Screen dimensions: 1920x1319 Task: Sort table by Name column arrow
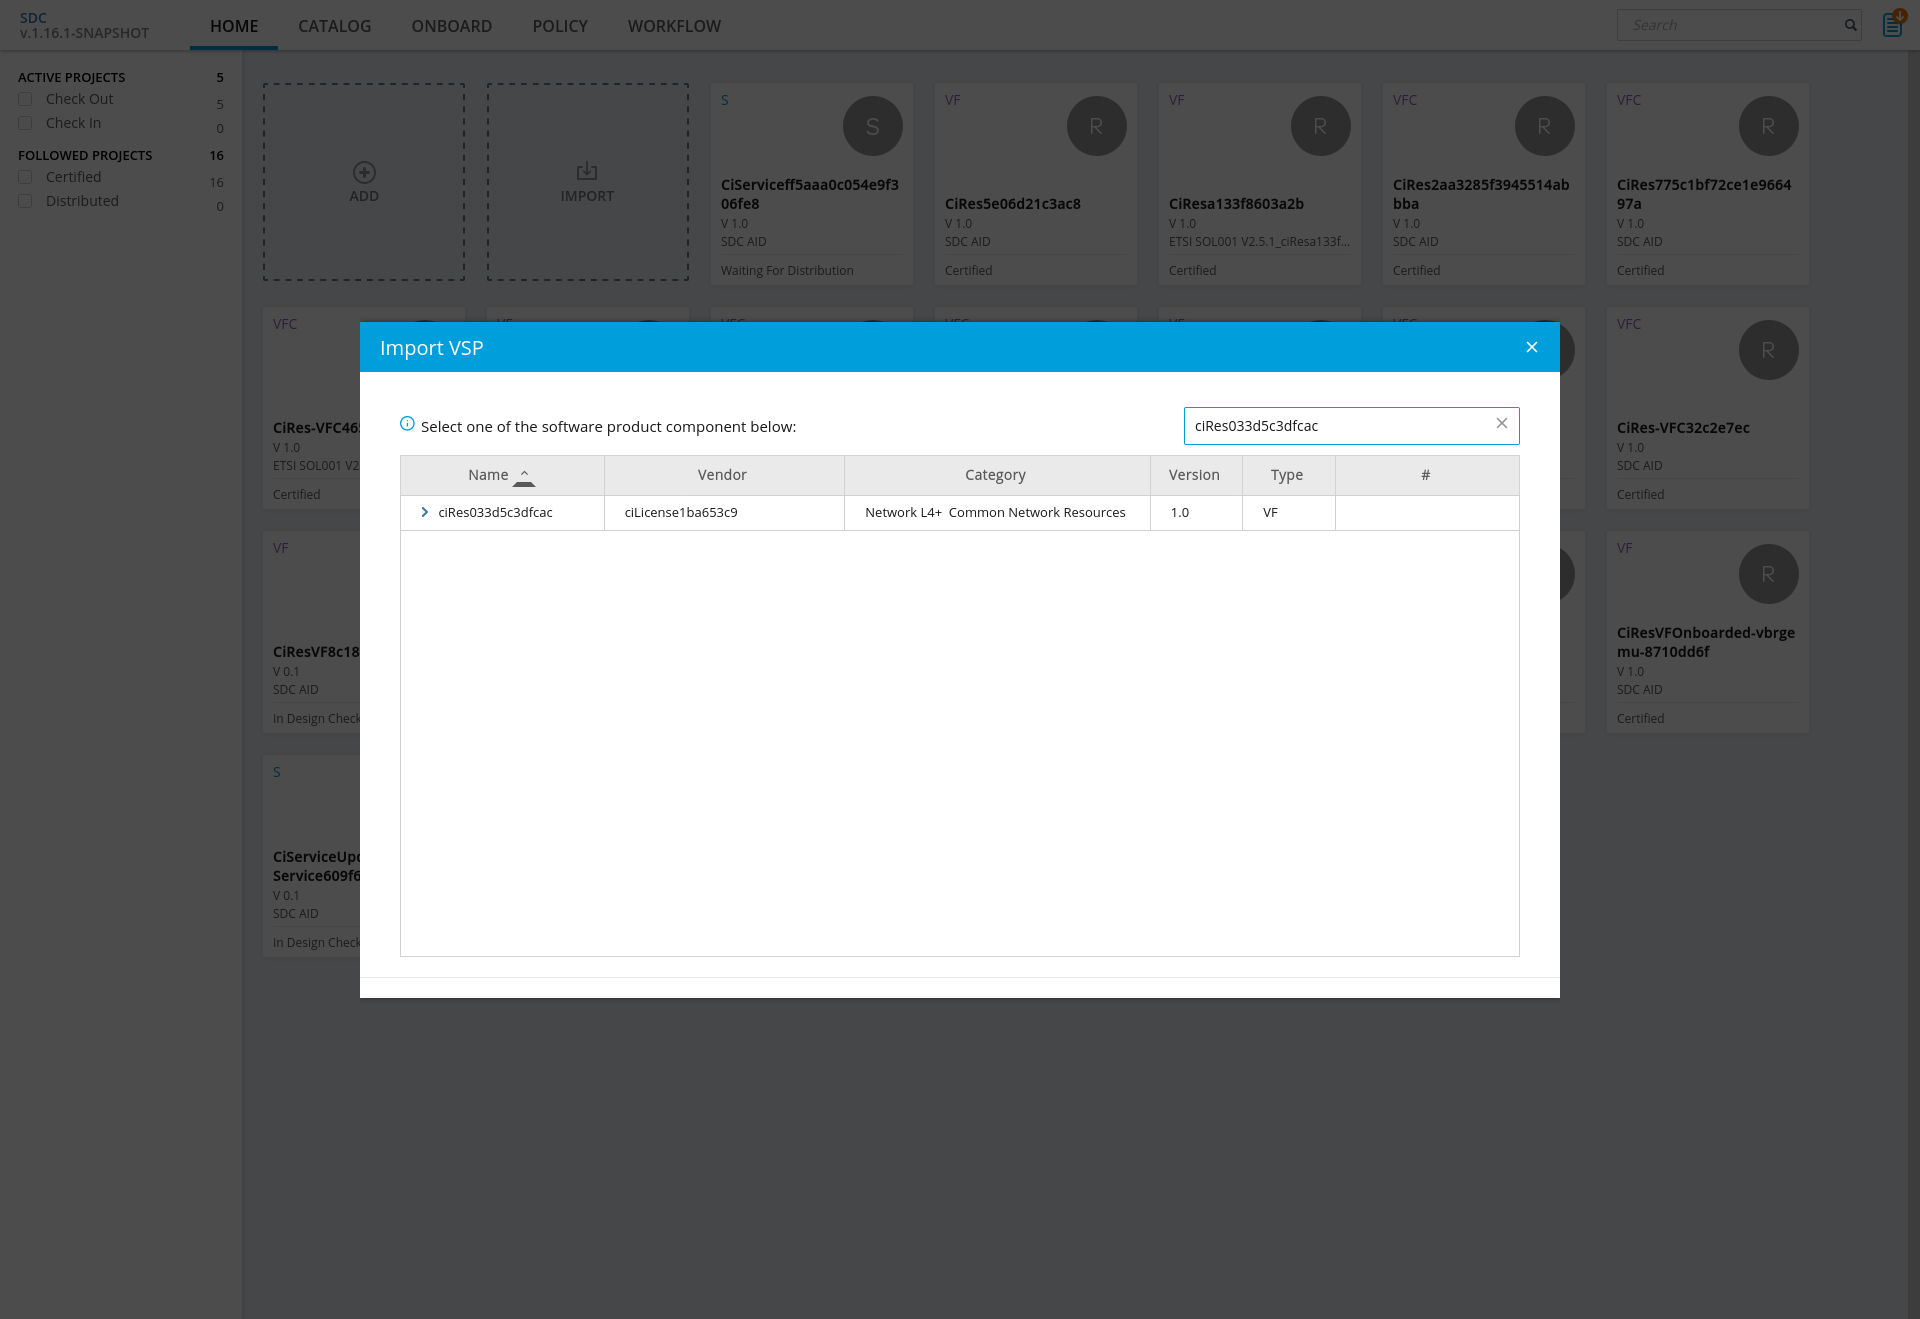524,476
